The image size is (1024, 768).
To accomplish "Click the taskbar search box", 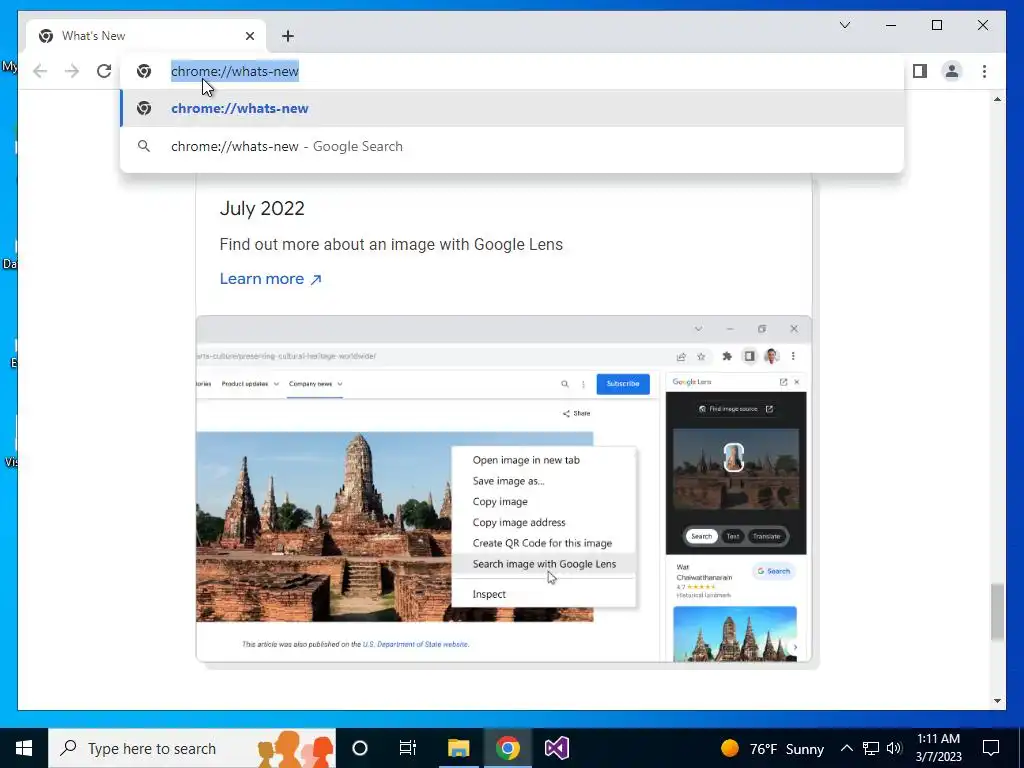I will click(x=192, y=748).
